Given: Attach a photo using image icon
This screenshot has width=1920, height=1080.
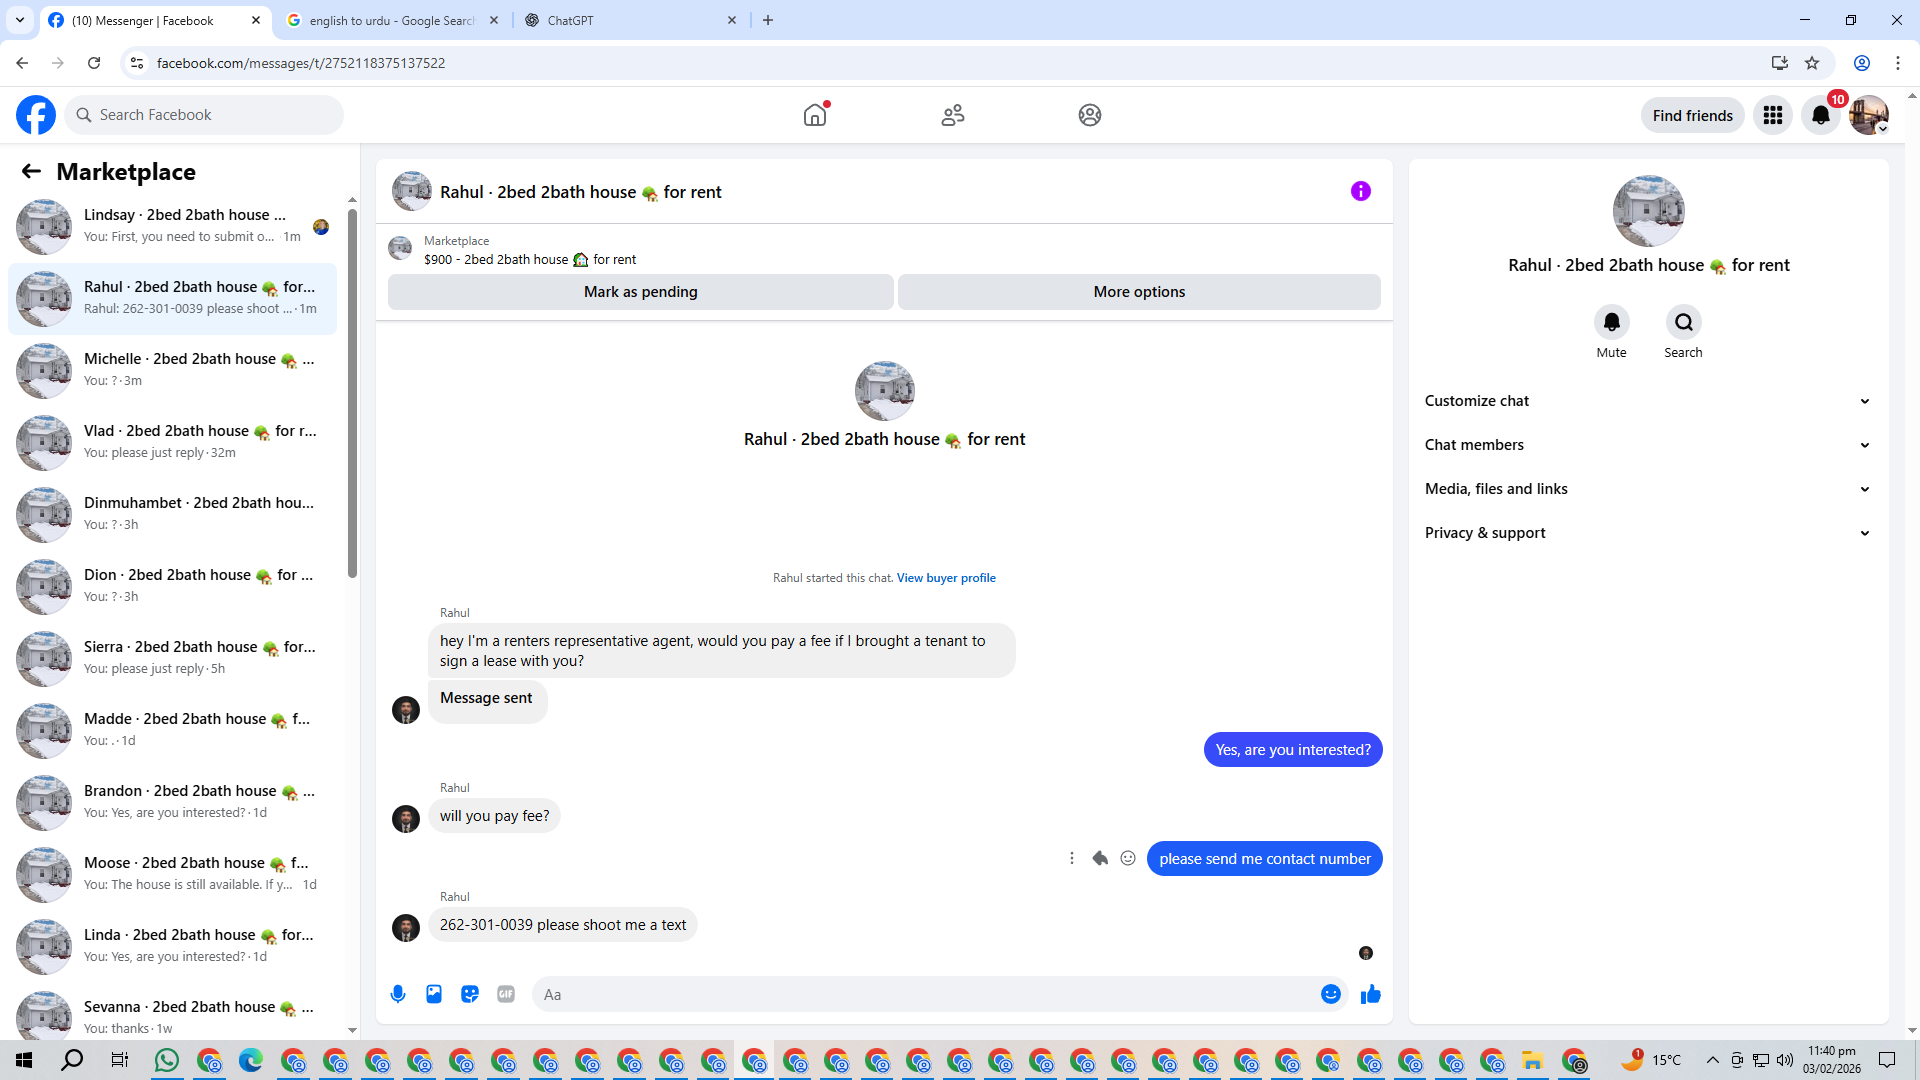Looking at the screenshot, I should [434, 994].
